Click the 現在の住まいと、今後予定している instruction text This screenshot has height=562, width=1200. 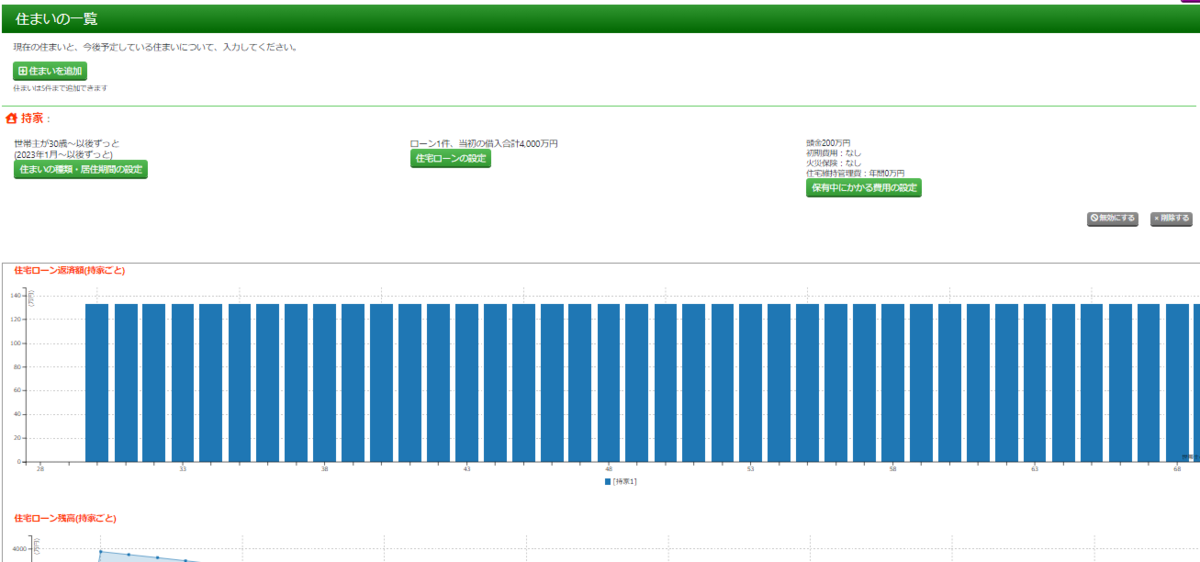[x=155, y=47]
